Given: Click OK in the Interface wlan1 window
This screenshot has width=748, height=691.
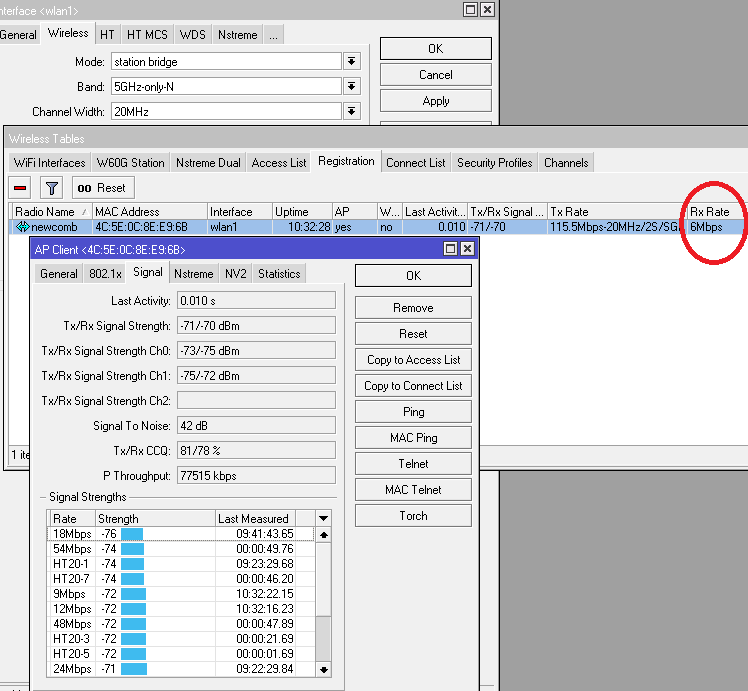Looking at the screenshot, I should click(x=436, y=49).
